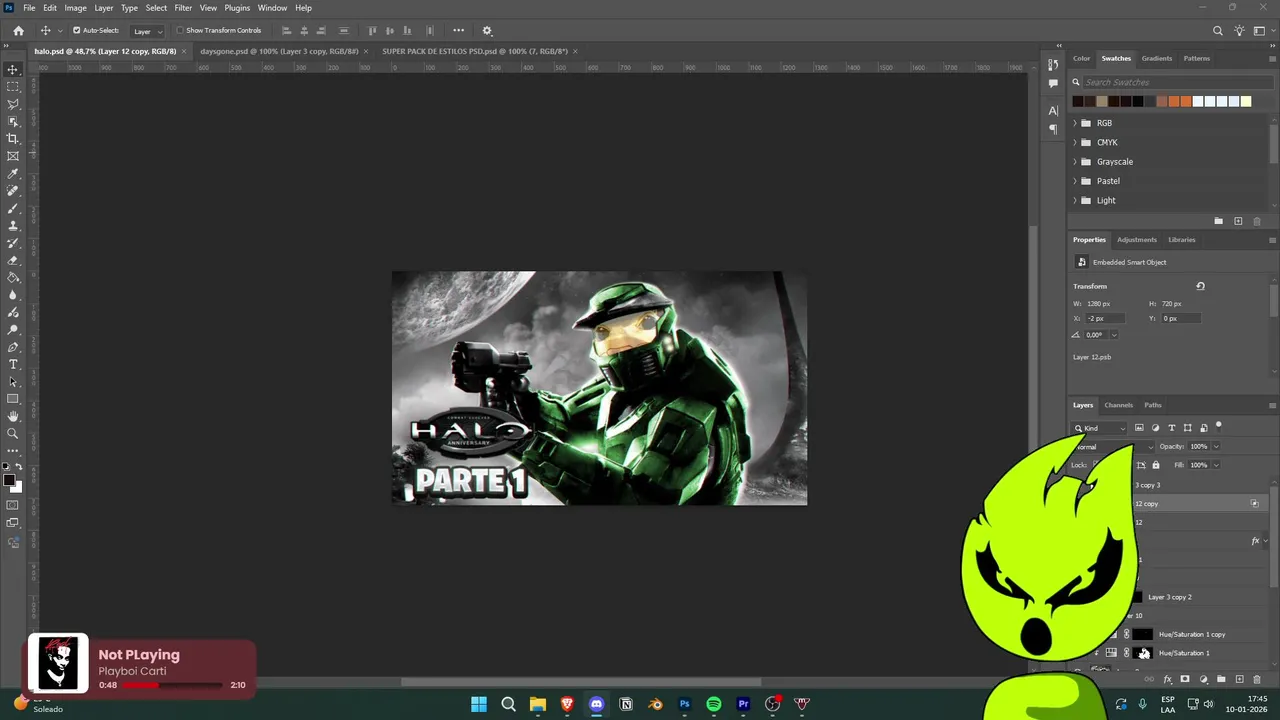
Task: Open Photoshop search magnifier icon
Action: (x=1218, y=31)
